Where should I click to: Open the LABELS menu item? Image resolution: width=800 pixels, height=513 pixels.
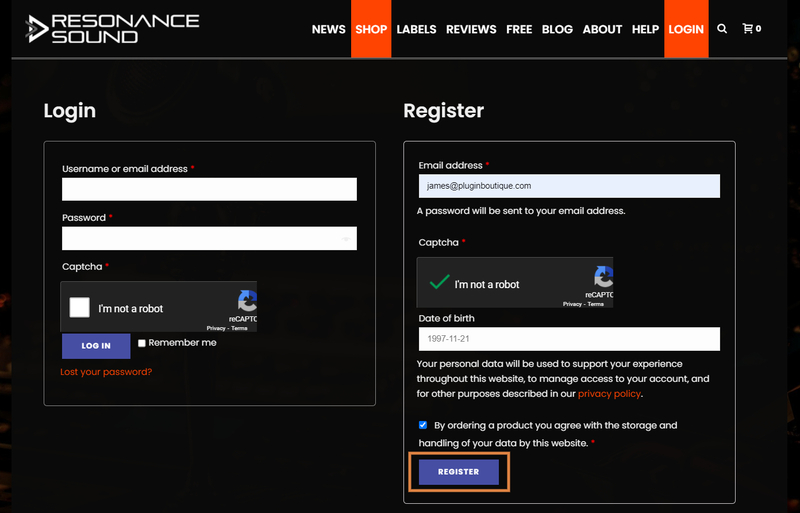pos(416,29)
